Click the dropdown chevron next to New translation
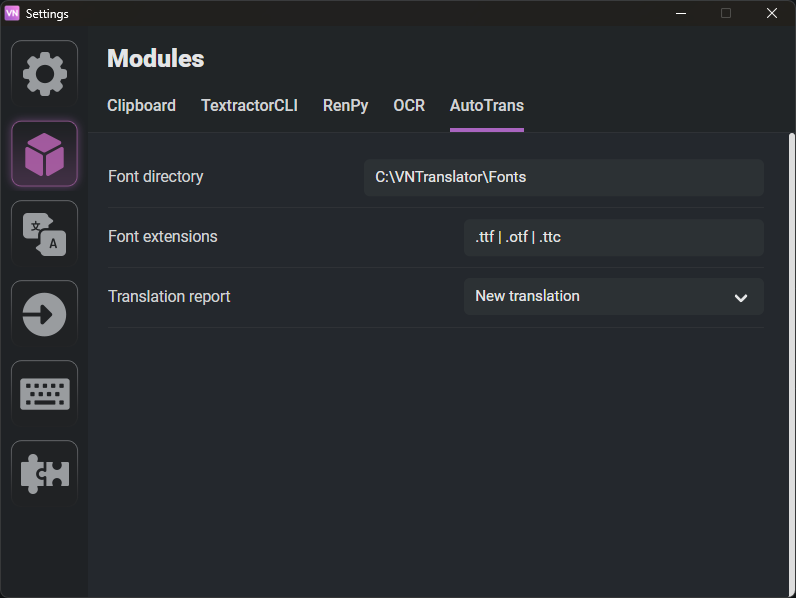Viewport: 796px width, 598px height. coord(741,298)
